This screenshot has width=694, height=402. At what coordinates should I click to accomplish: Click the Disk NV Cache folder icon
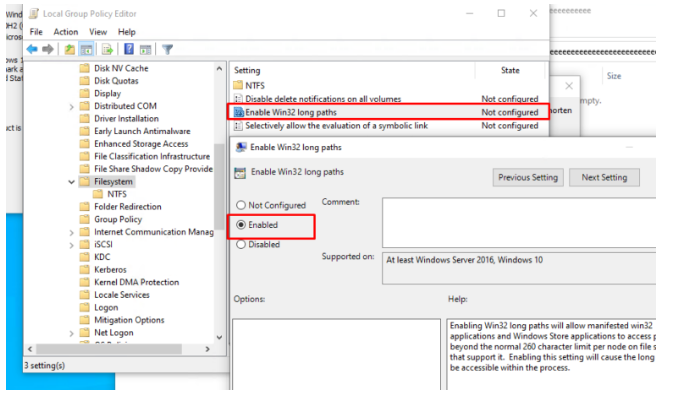[x=85, y=68]
